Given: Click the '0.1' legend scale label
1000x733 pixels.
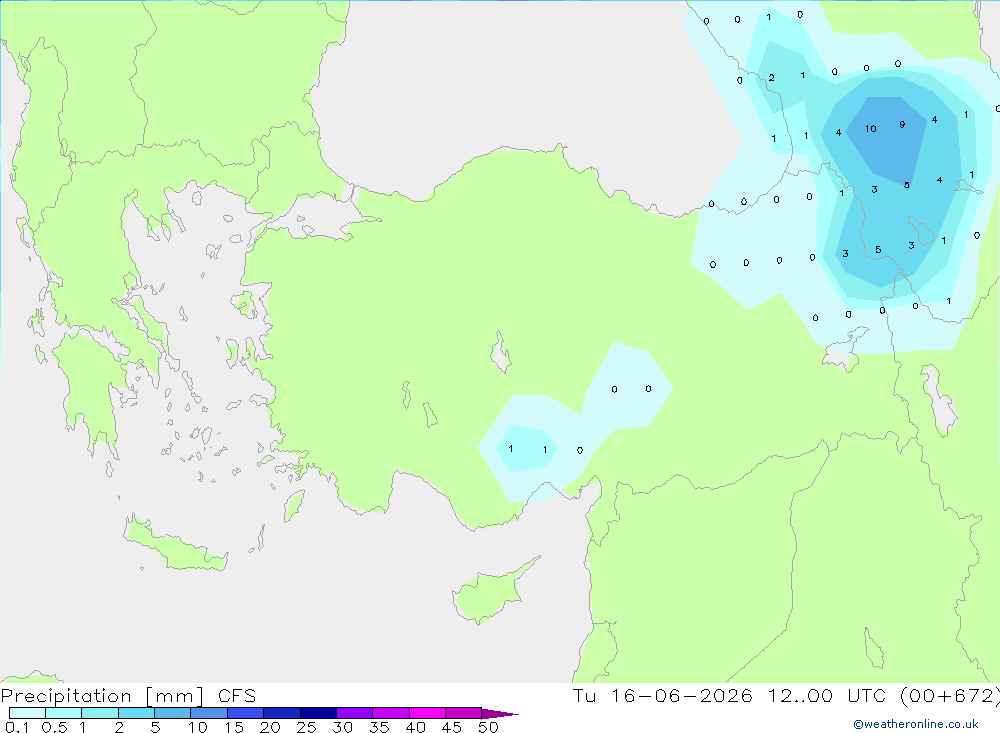Looking at the screenshot, I should click(x=17, y=727).
